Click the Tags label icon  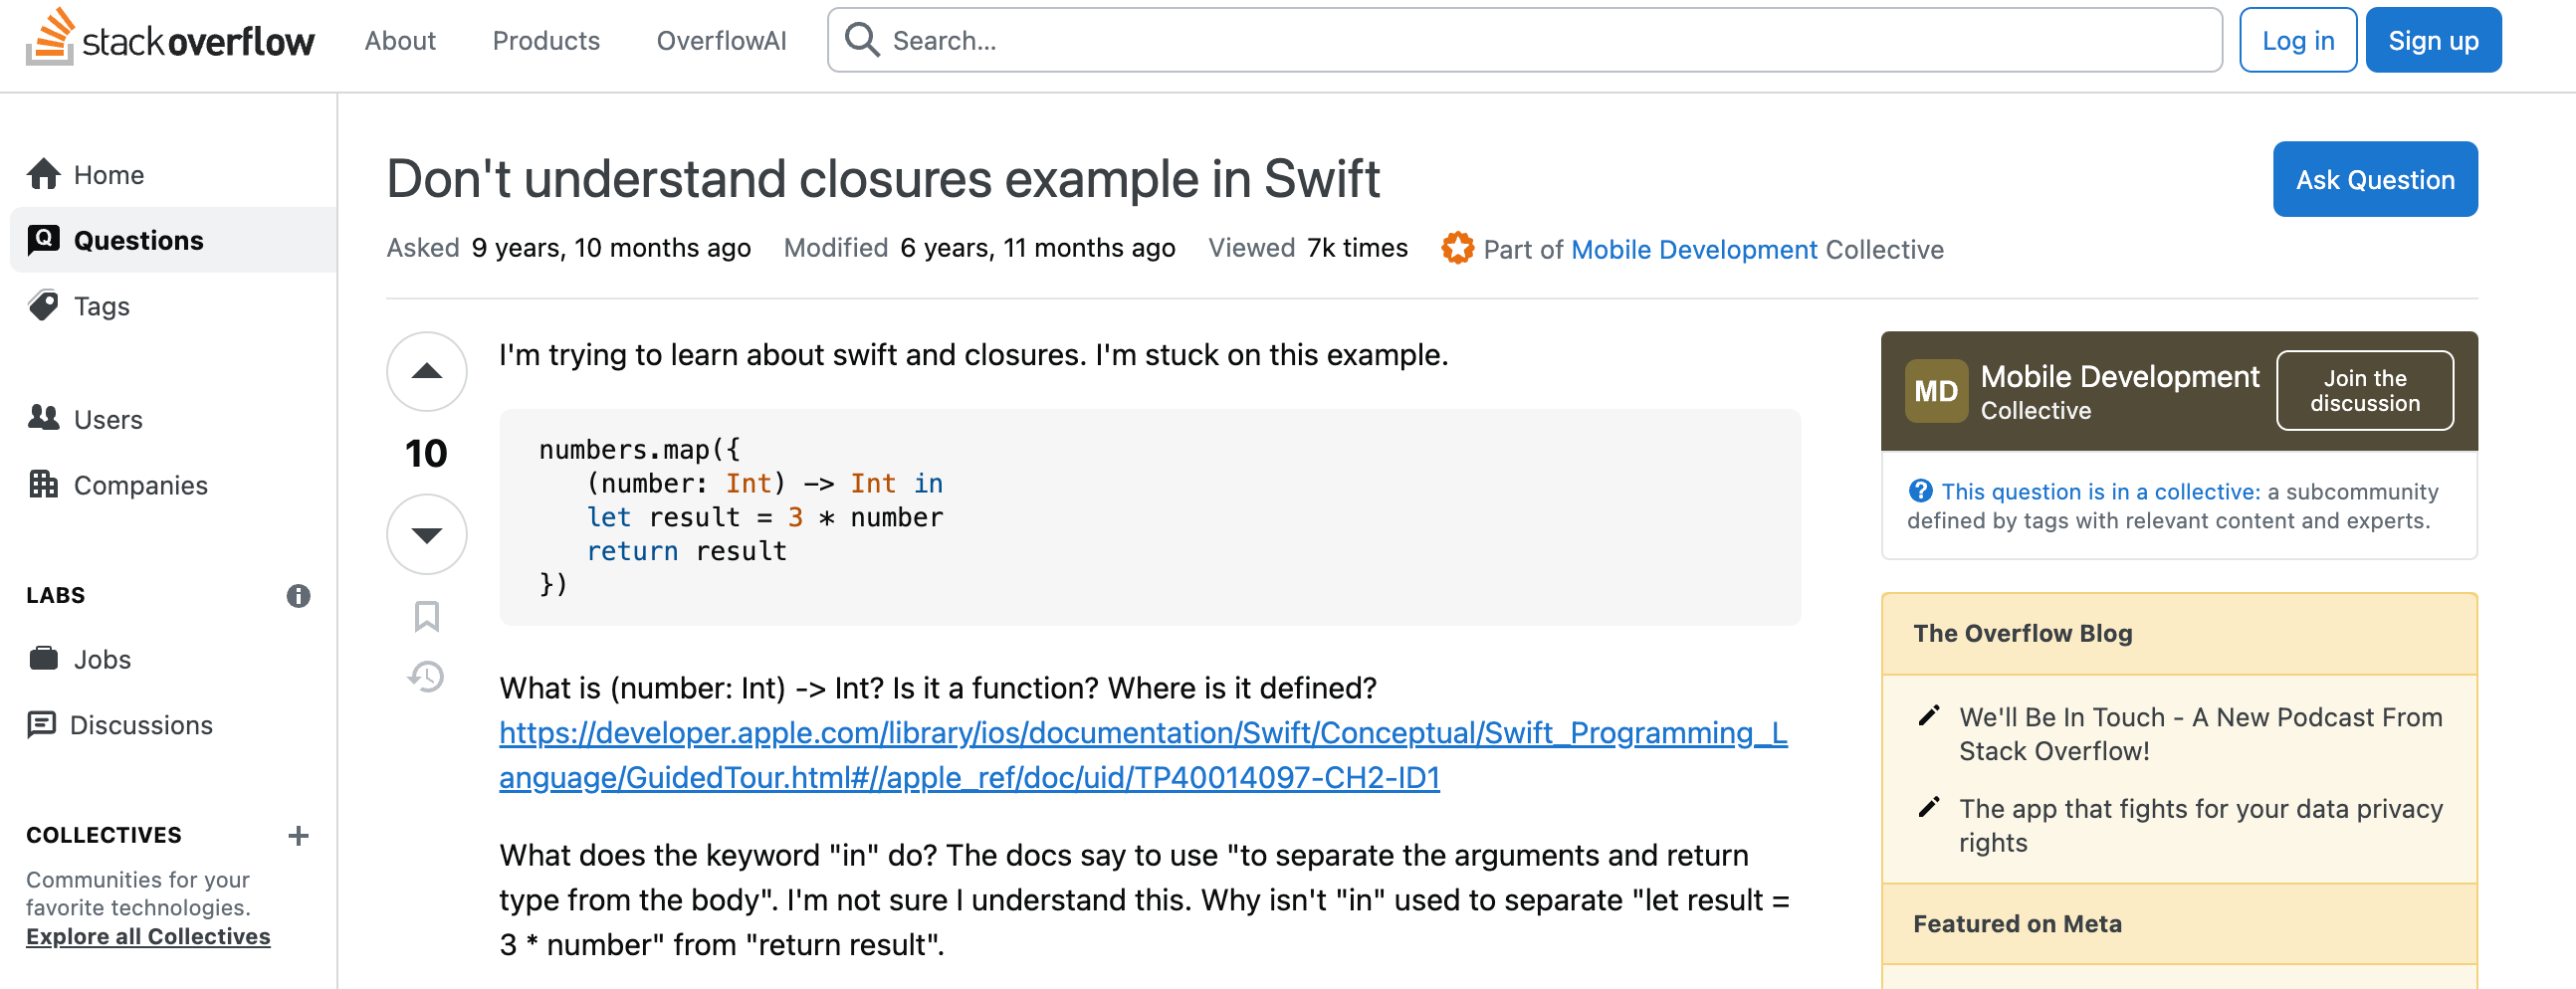tap(43, 305)
